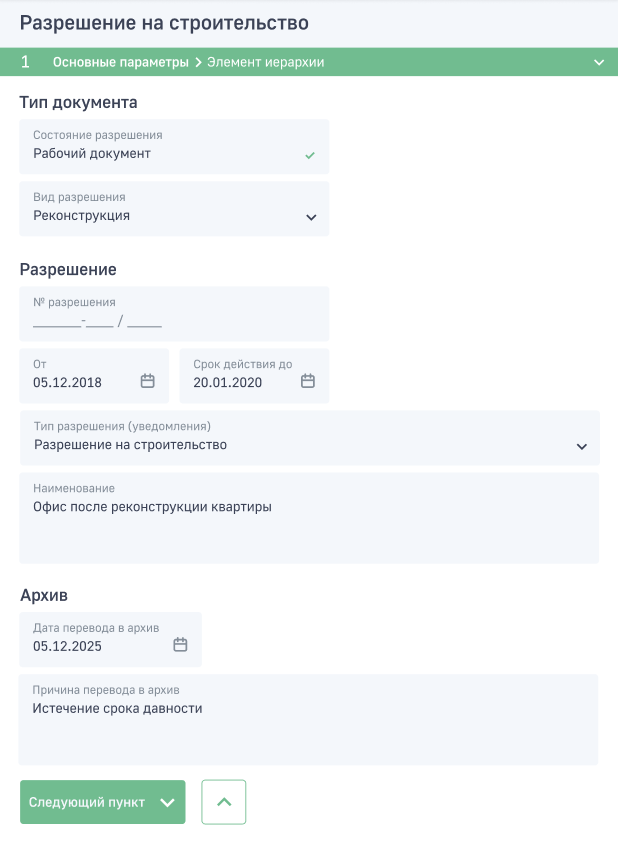Screen dimensions: 618x842
Task: Click the Срок действия до date 20.01.2020
Action: [x=228, y=382]
